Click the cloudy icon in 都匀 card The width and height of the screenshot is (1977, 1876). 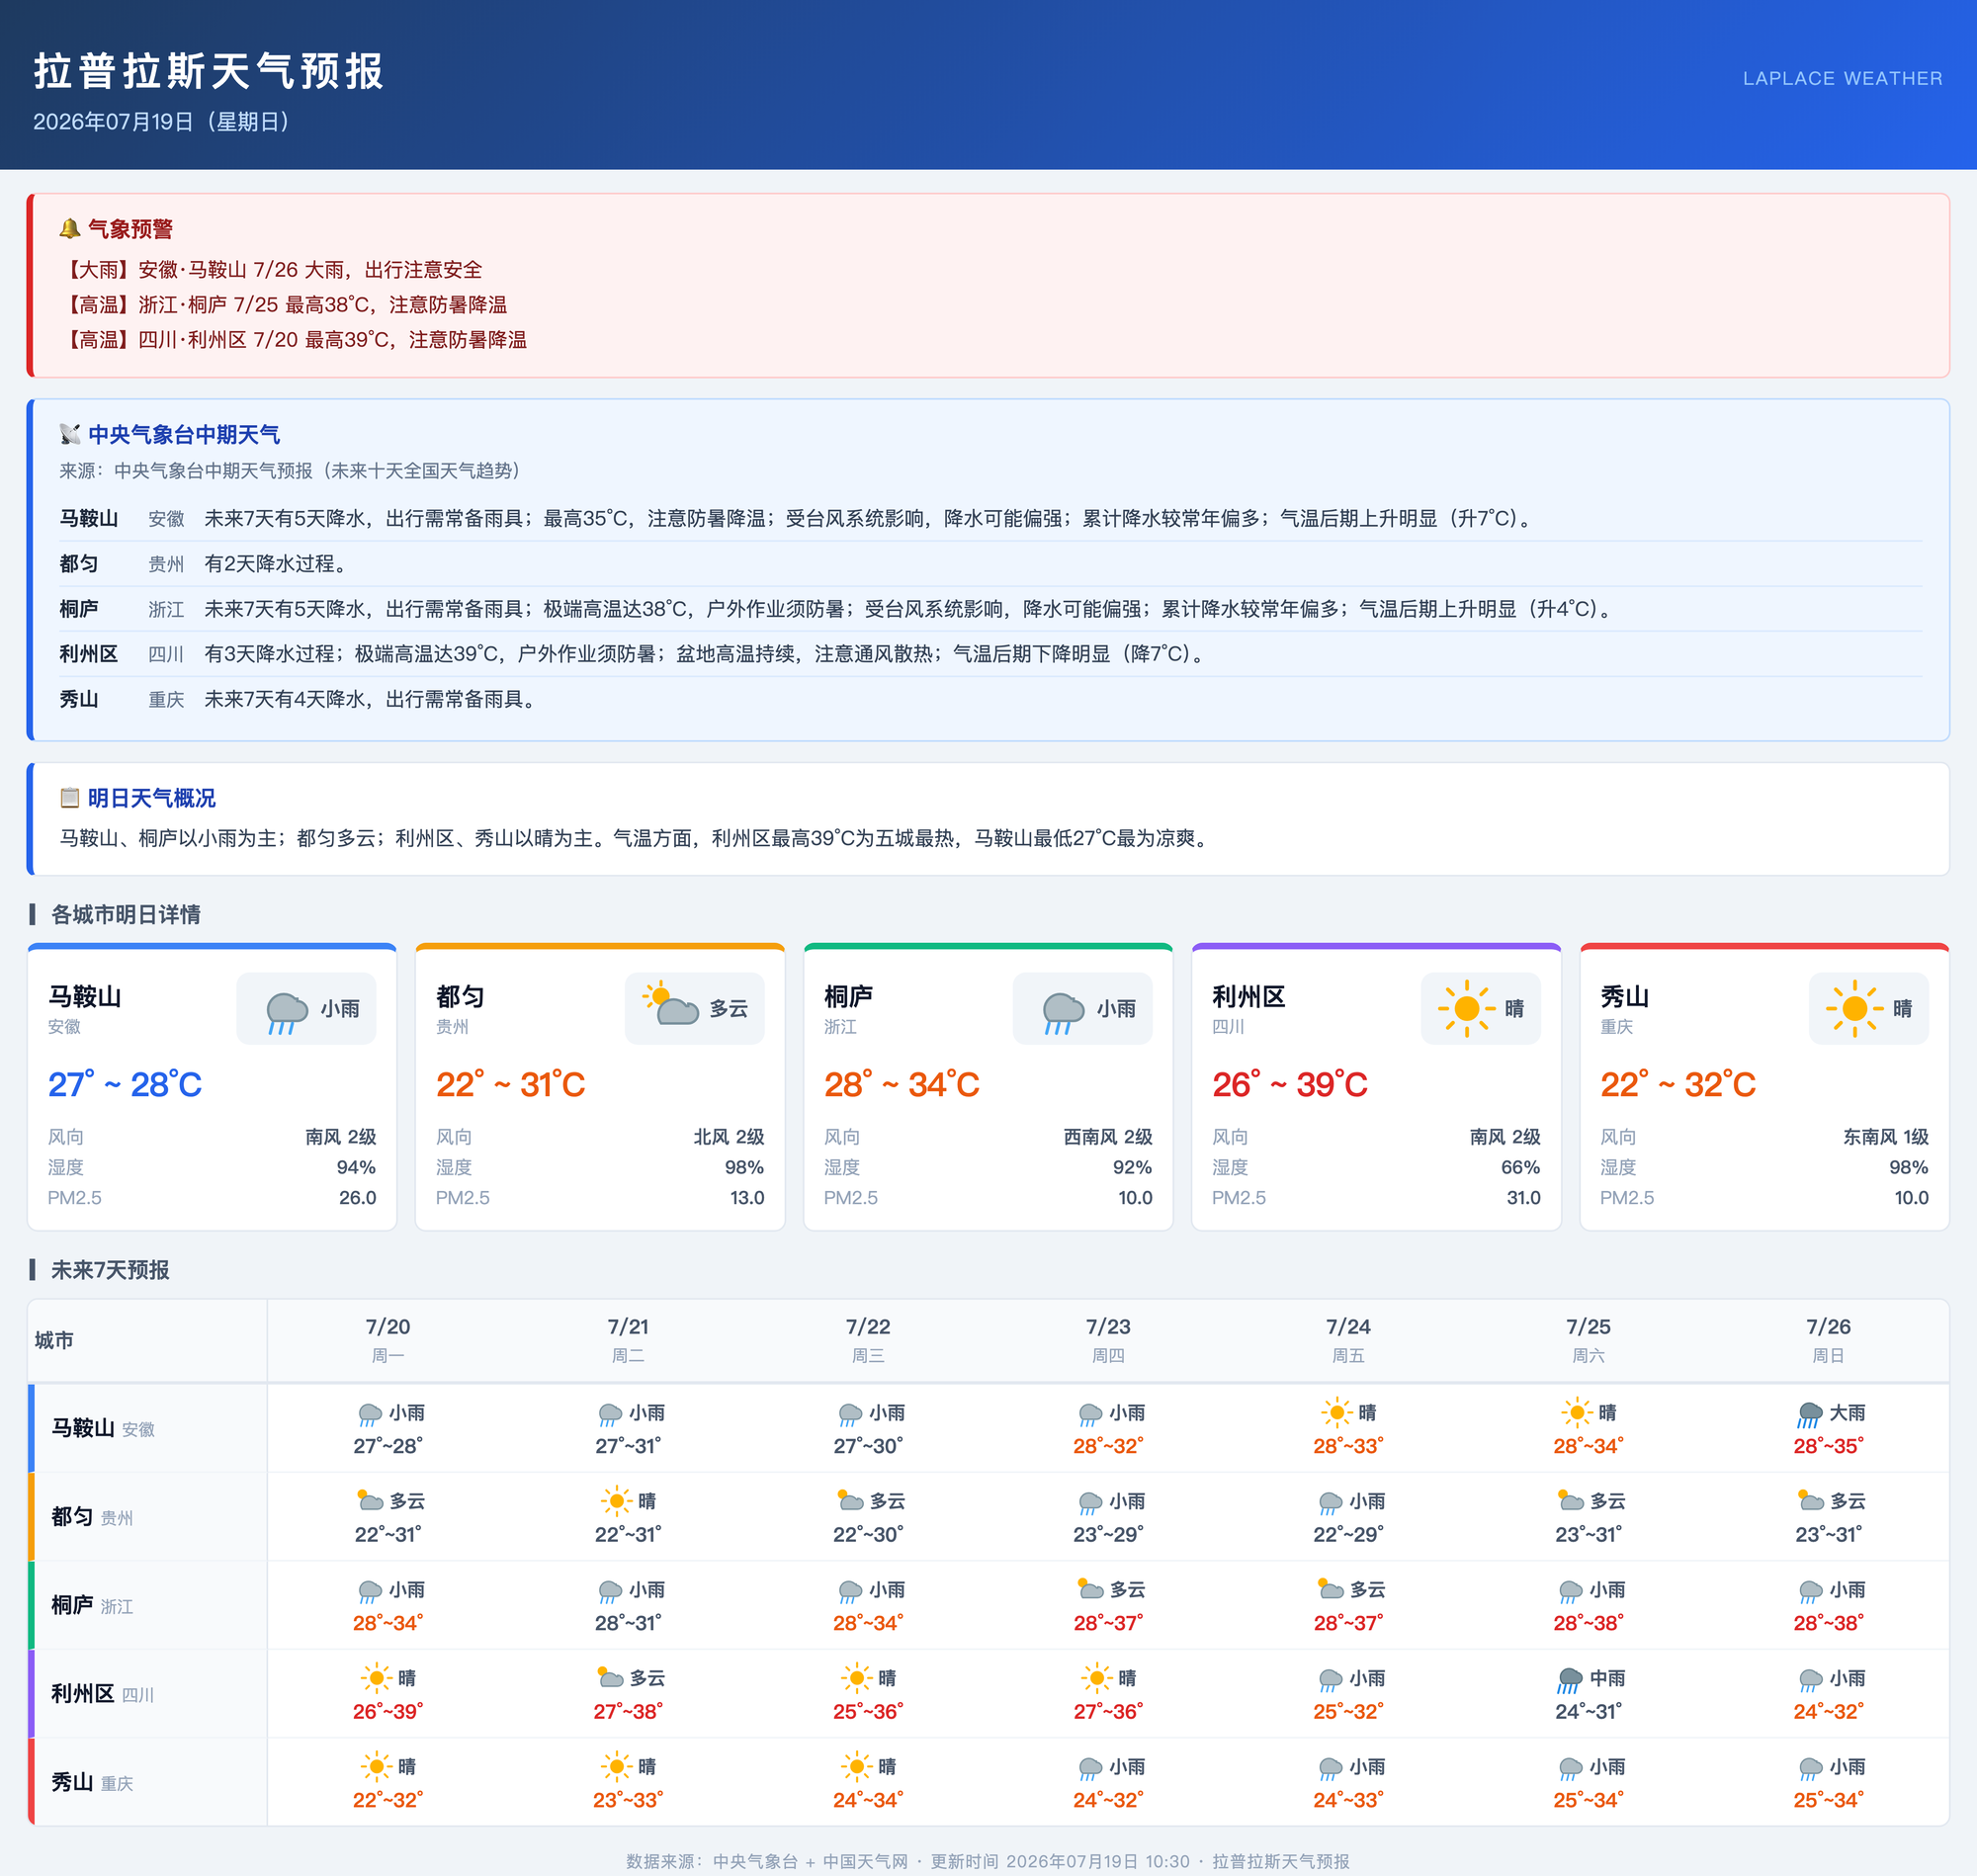(x=672, y=1005)
